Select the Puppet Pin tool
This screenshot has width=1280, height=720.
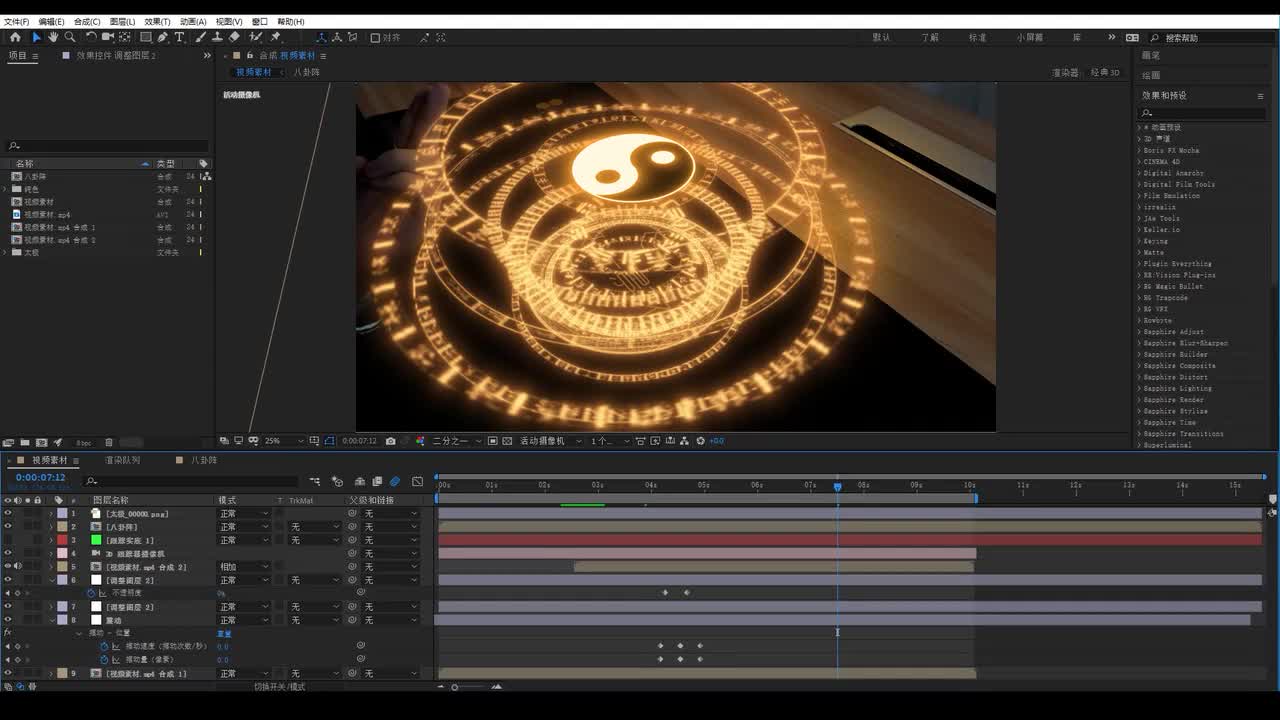coord(276,37)
